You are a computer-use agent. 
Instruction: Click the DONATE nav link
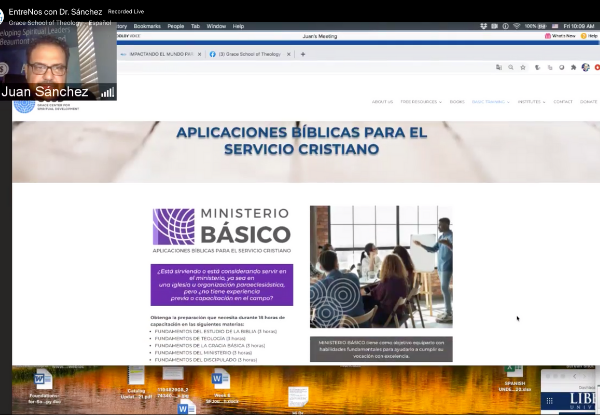click(x=589, y=102)
